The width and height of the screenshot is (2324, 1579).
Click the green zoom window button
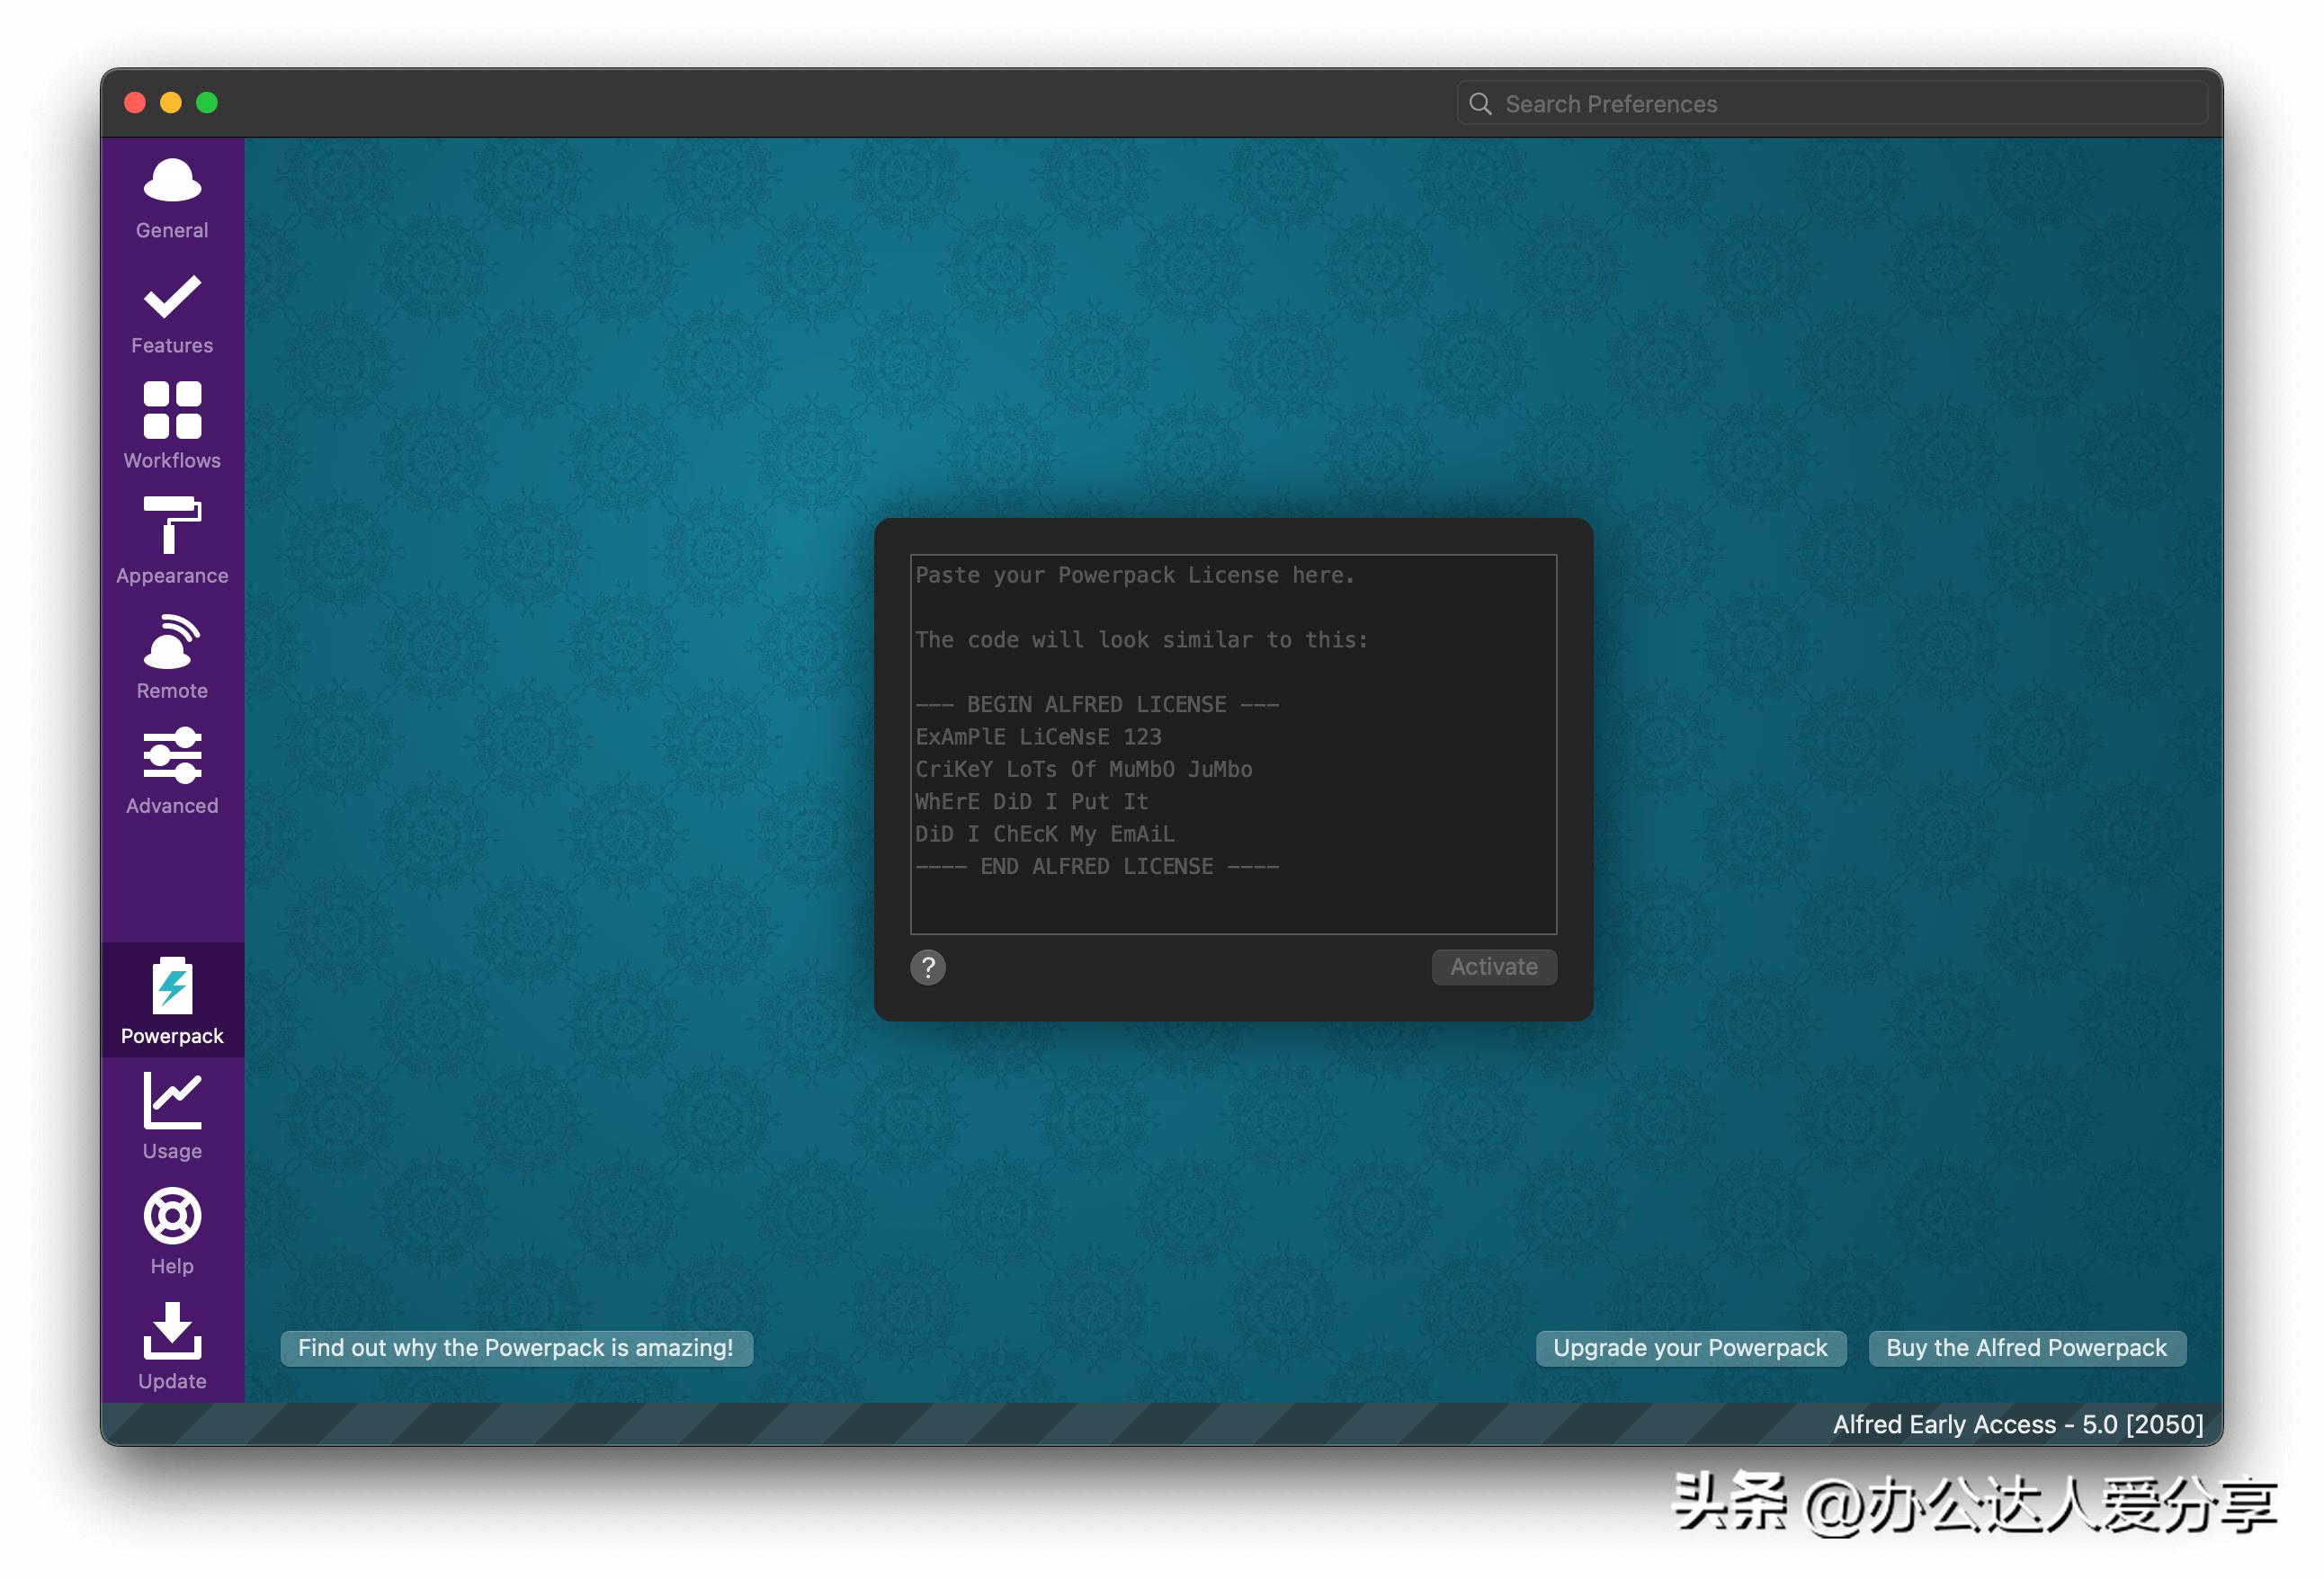tap(207, 103)
